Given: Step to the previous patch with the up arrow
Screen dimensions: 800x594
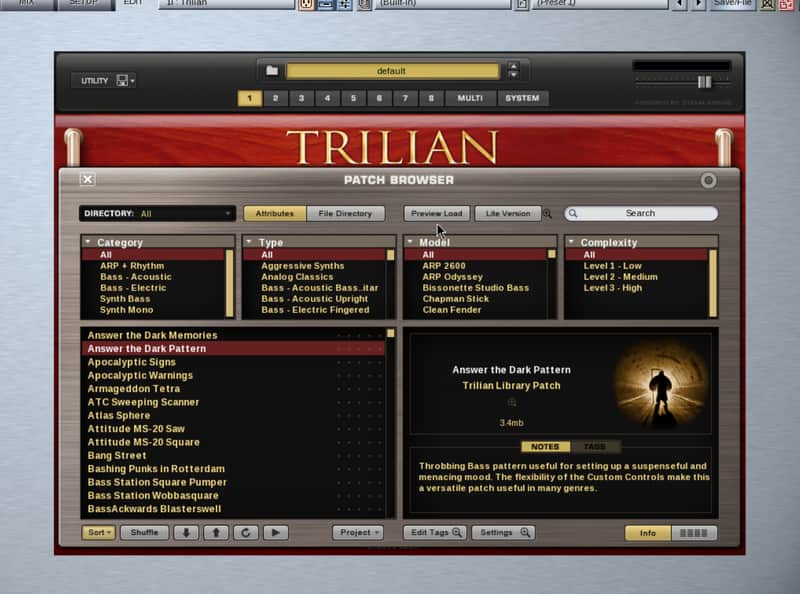Looking at the screenshot, I should tap(216, 533).
